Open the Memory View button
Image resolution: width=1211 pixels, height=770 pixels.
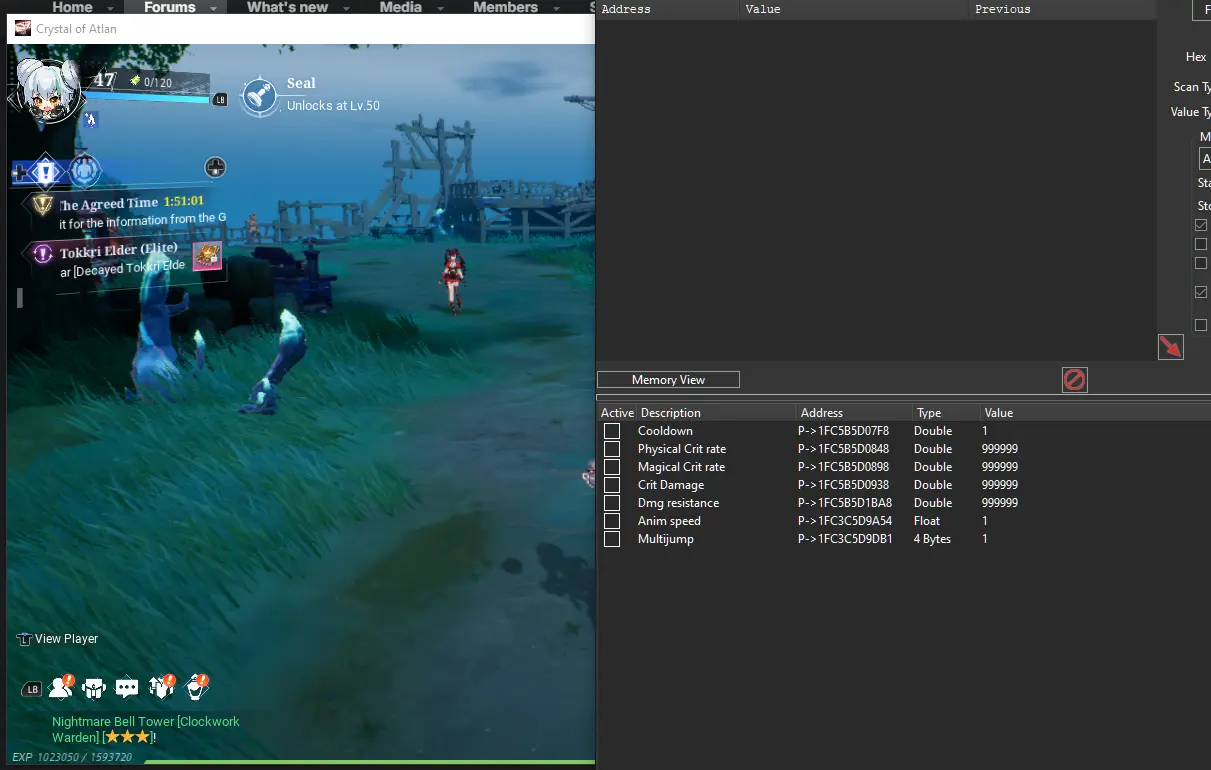coord(668,380)
